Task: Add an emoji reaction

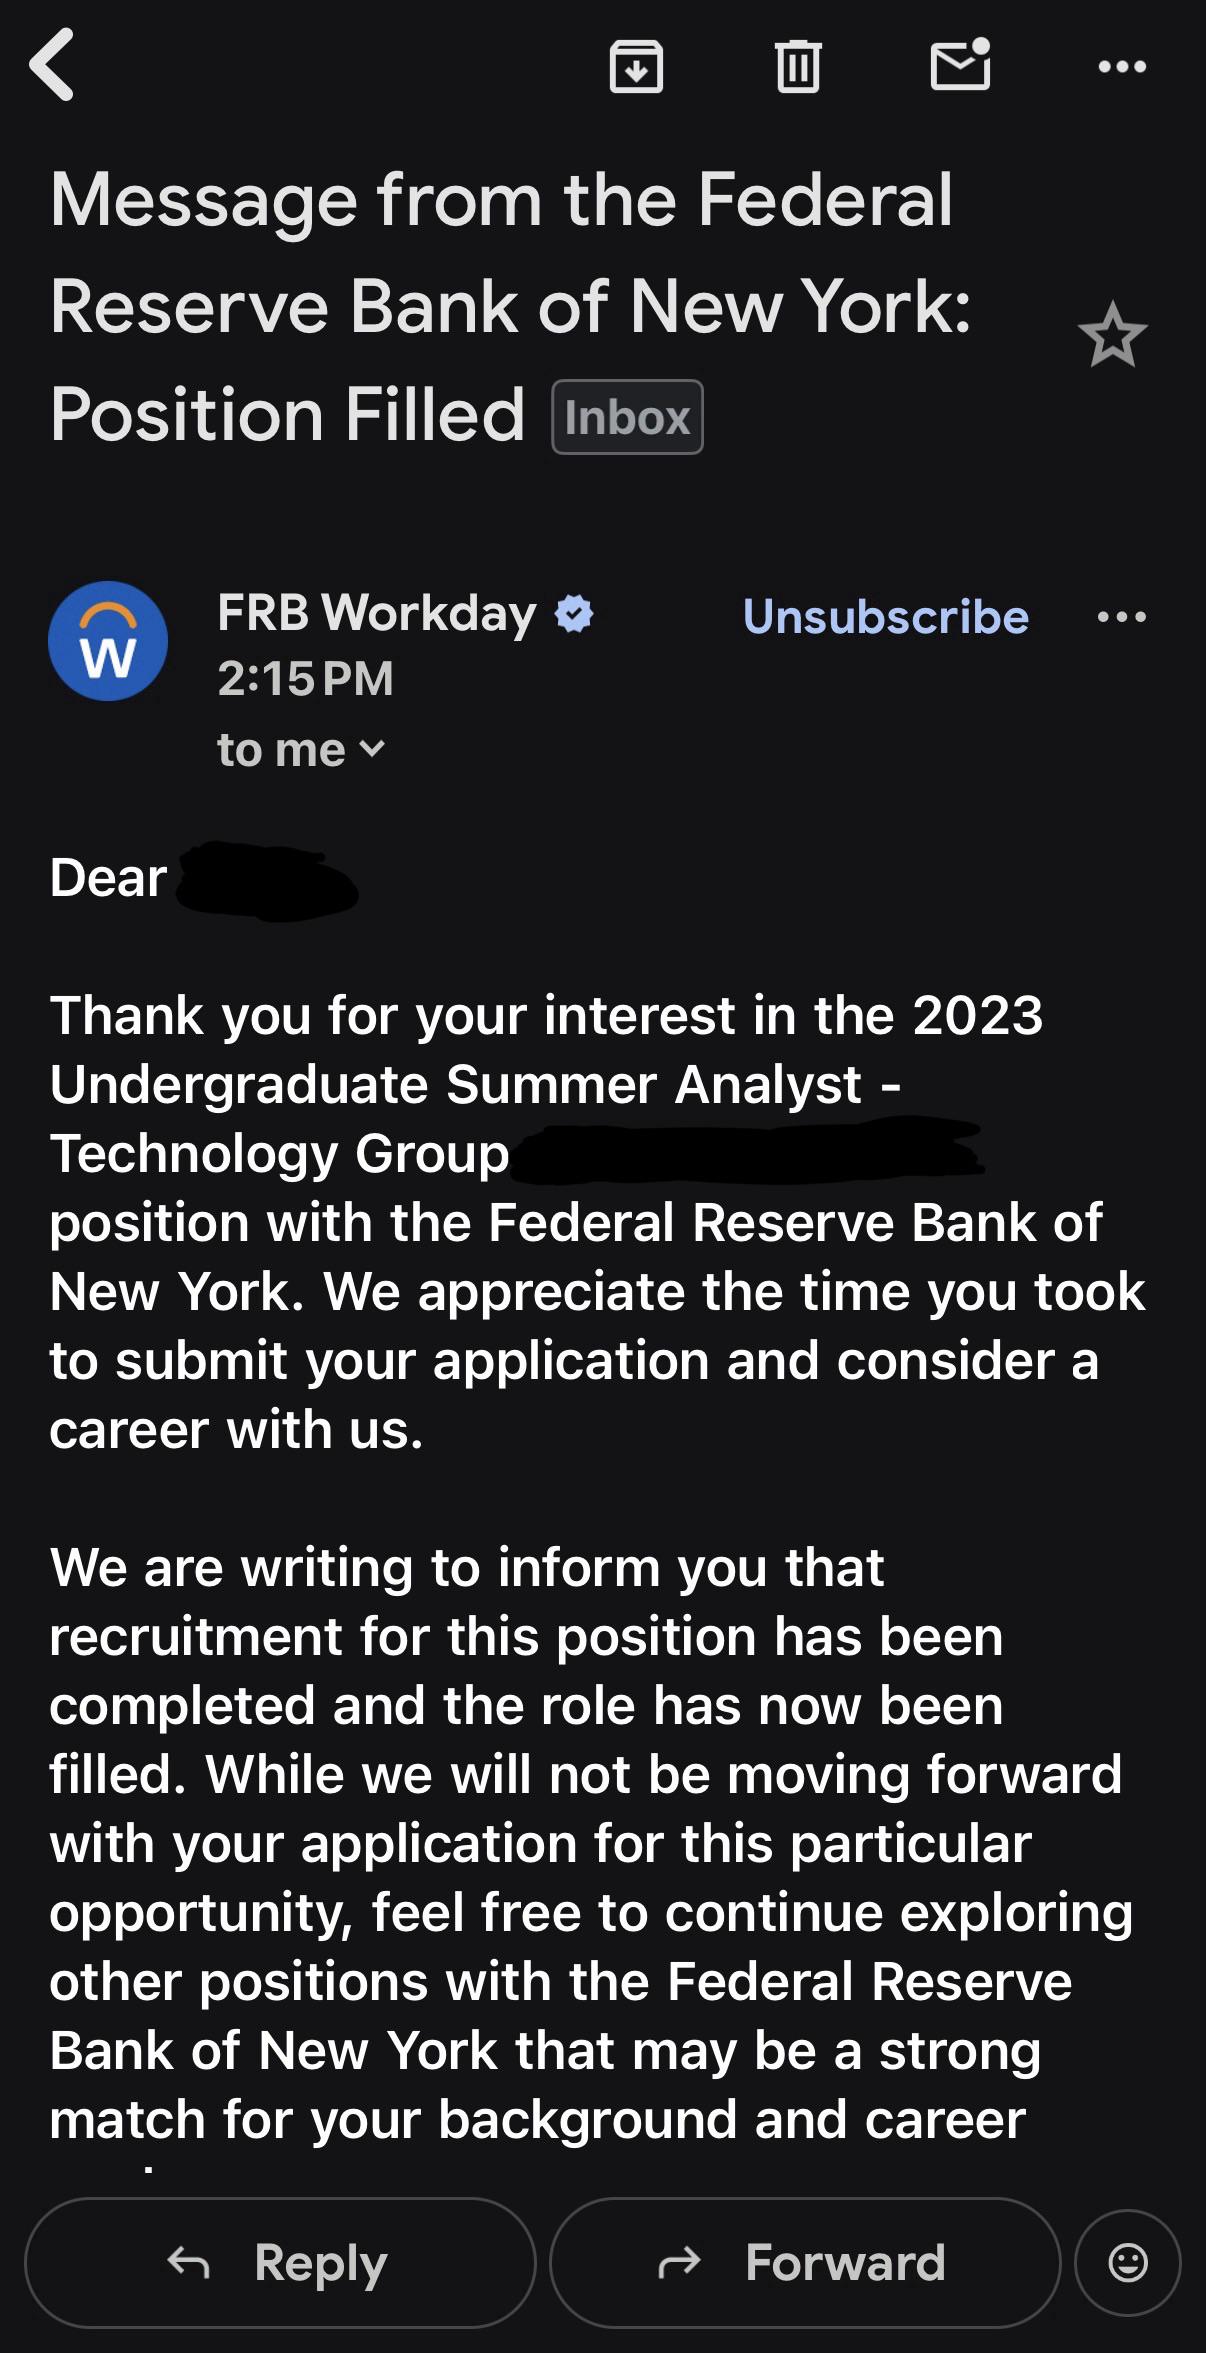Action: [x=1128, y=2262]
